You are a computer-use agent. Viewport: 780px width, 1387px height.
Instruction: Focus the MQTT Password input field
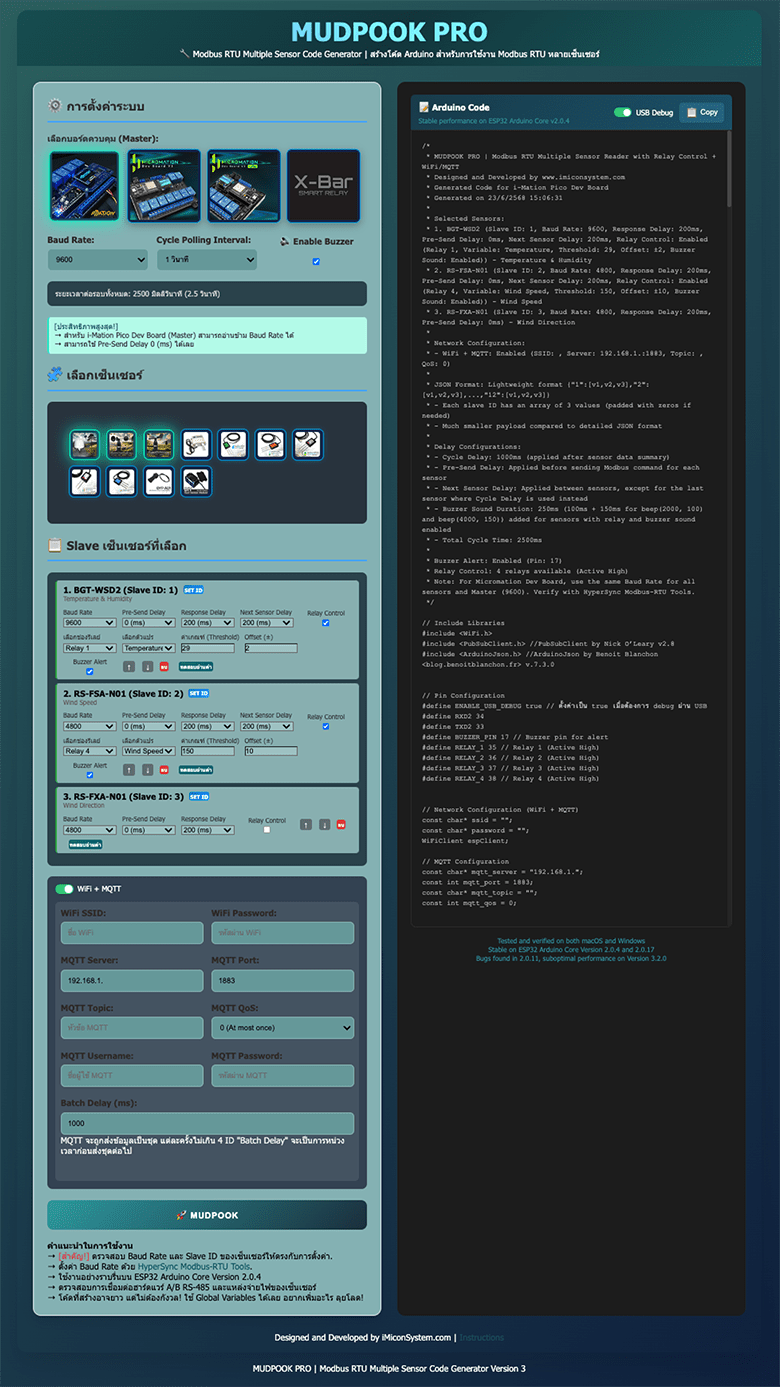pyautogui.click(x=282, y=1075)
